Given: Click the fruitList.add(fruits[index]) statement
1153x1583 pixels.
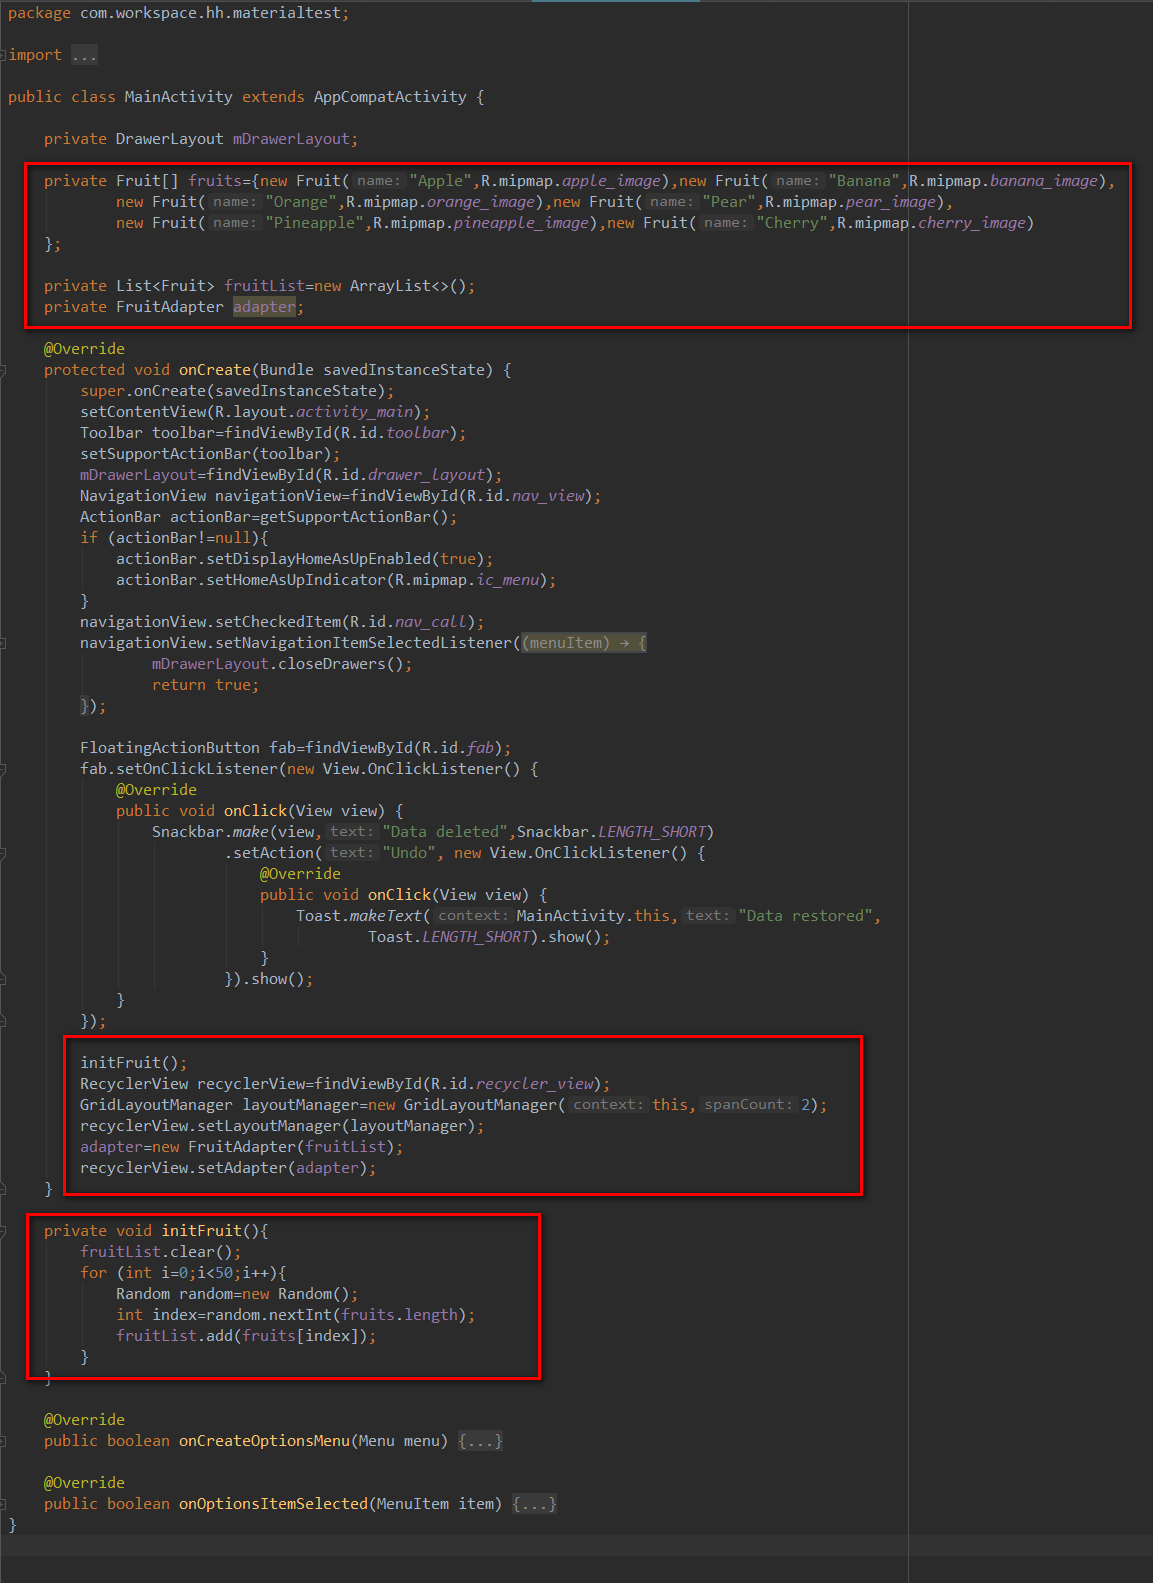Looking at the screenshot, I should click(246, 1336).
